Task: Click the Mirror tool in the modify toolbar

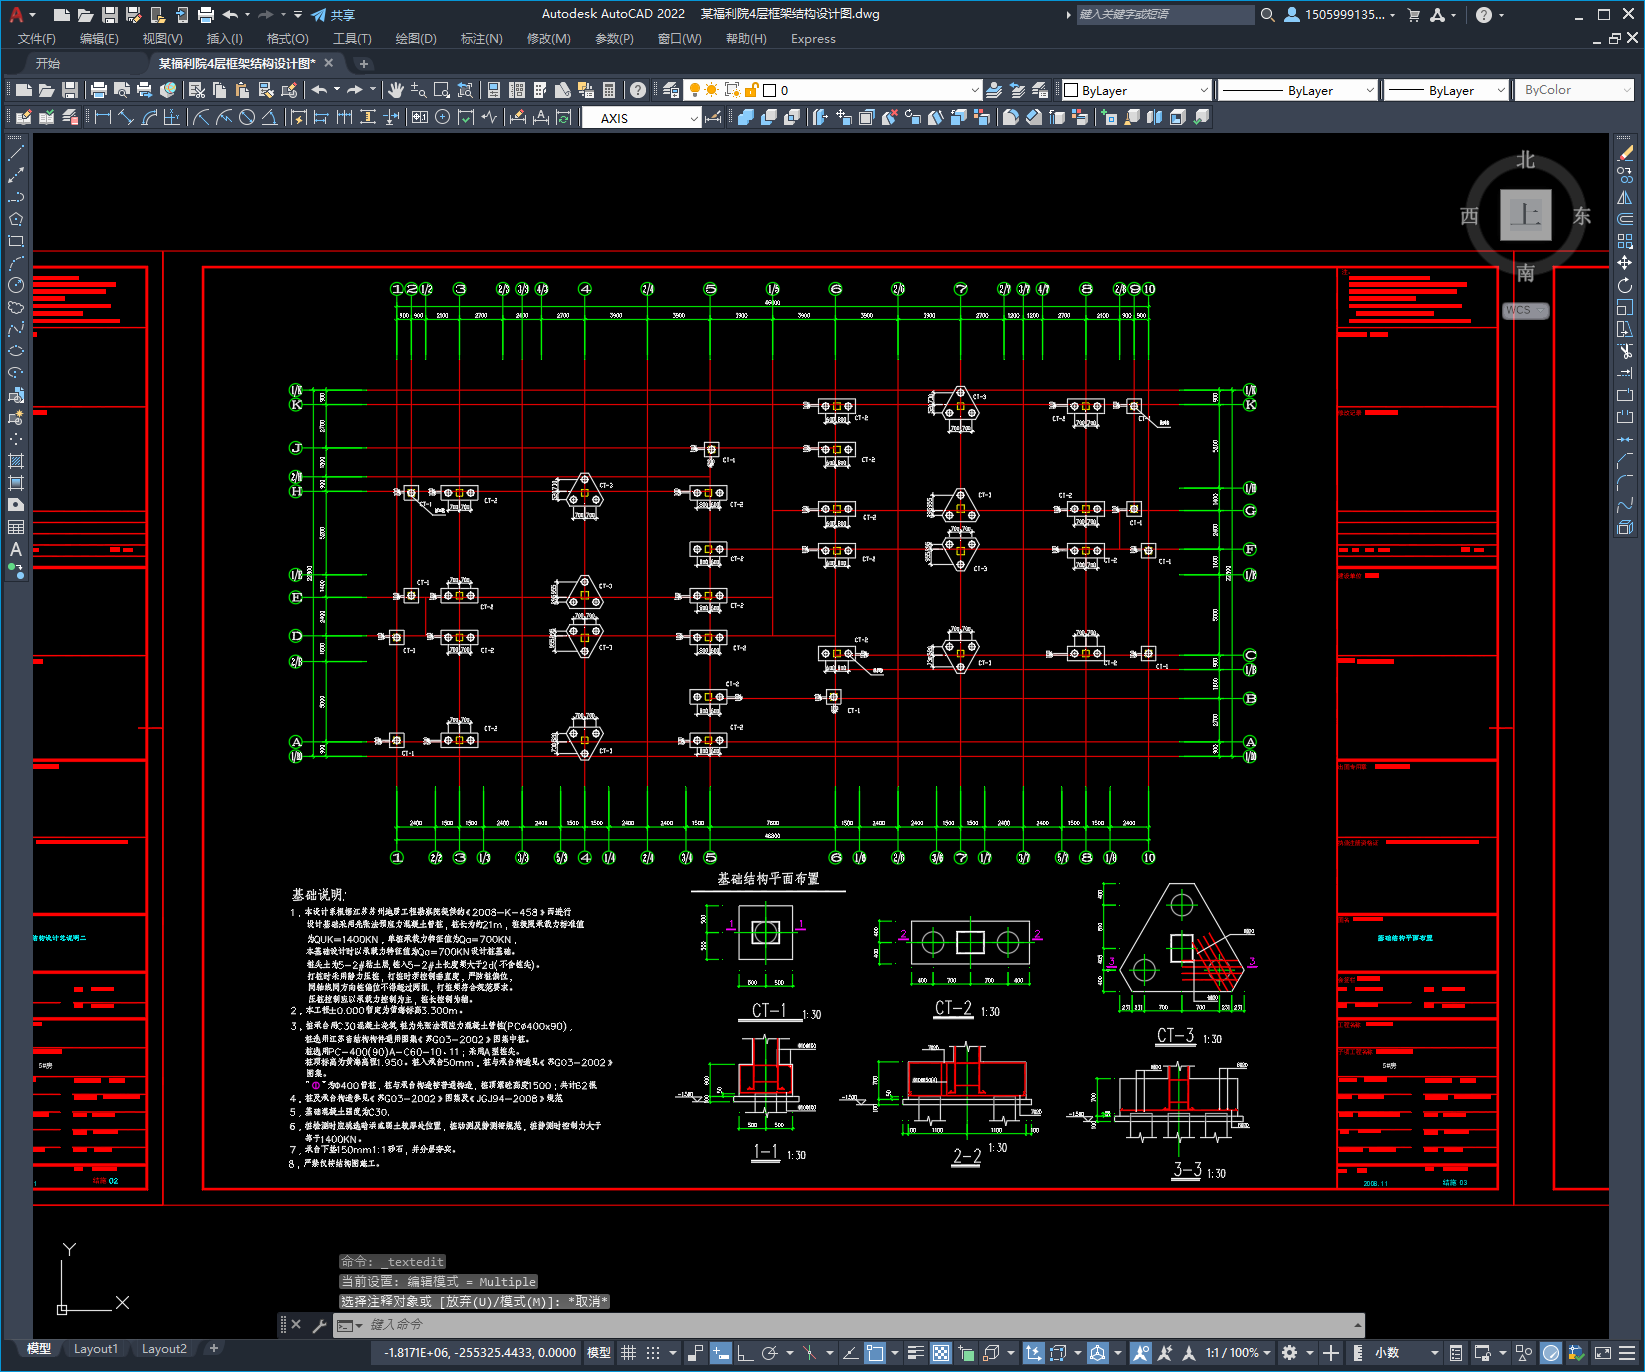Action: pos(1625,197)
